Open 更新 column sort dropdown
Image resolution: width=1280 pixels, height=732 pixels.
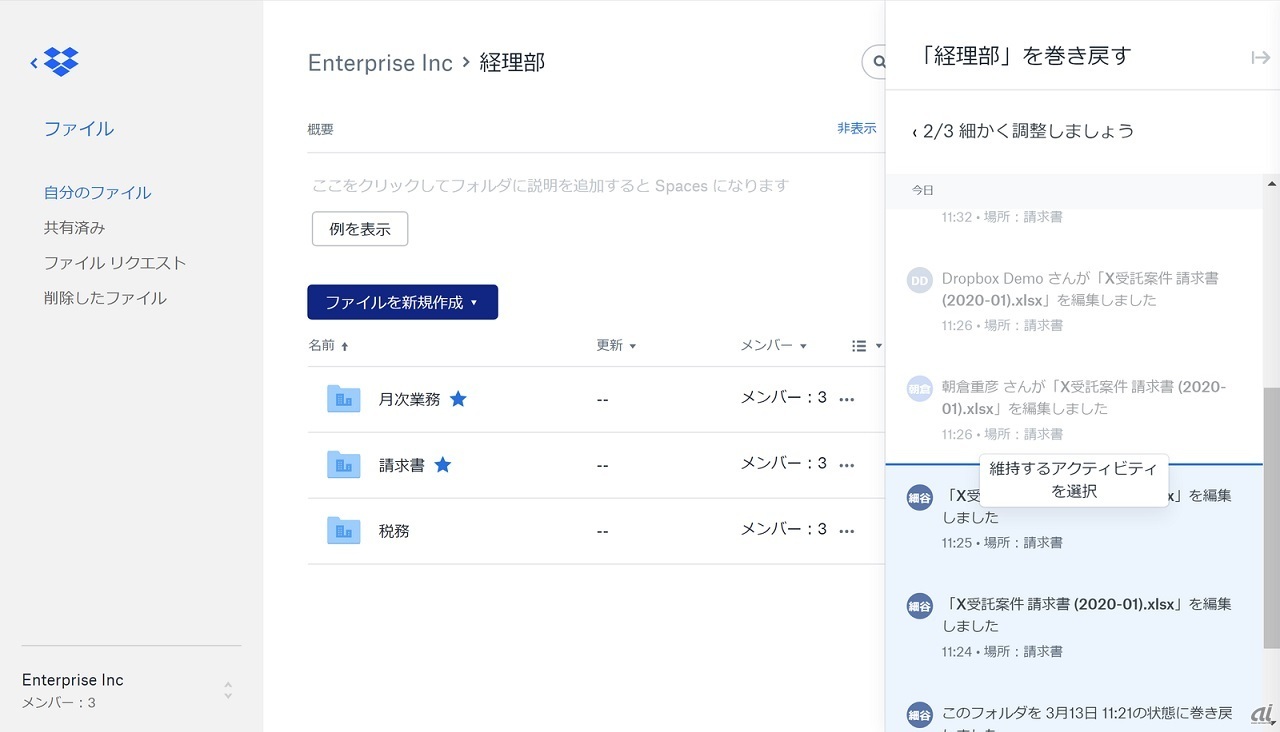tap(616, 346)
